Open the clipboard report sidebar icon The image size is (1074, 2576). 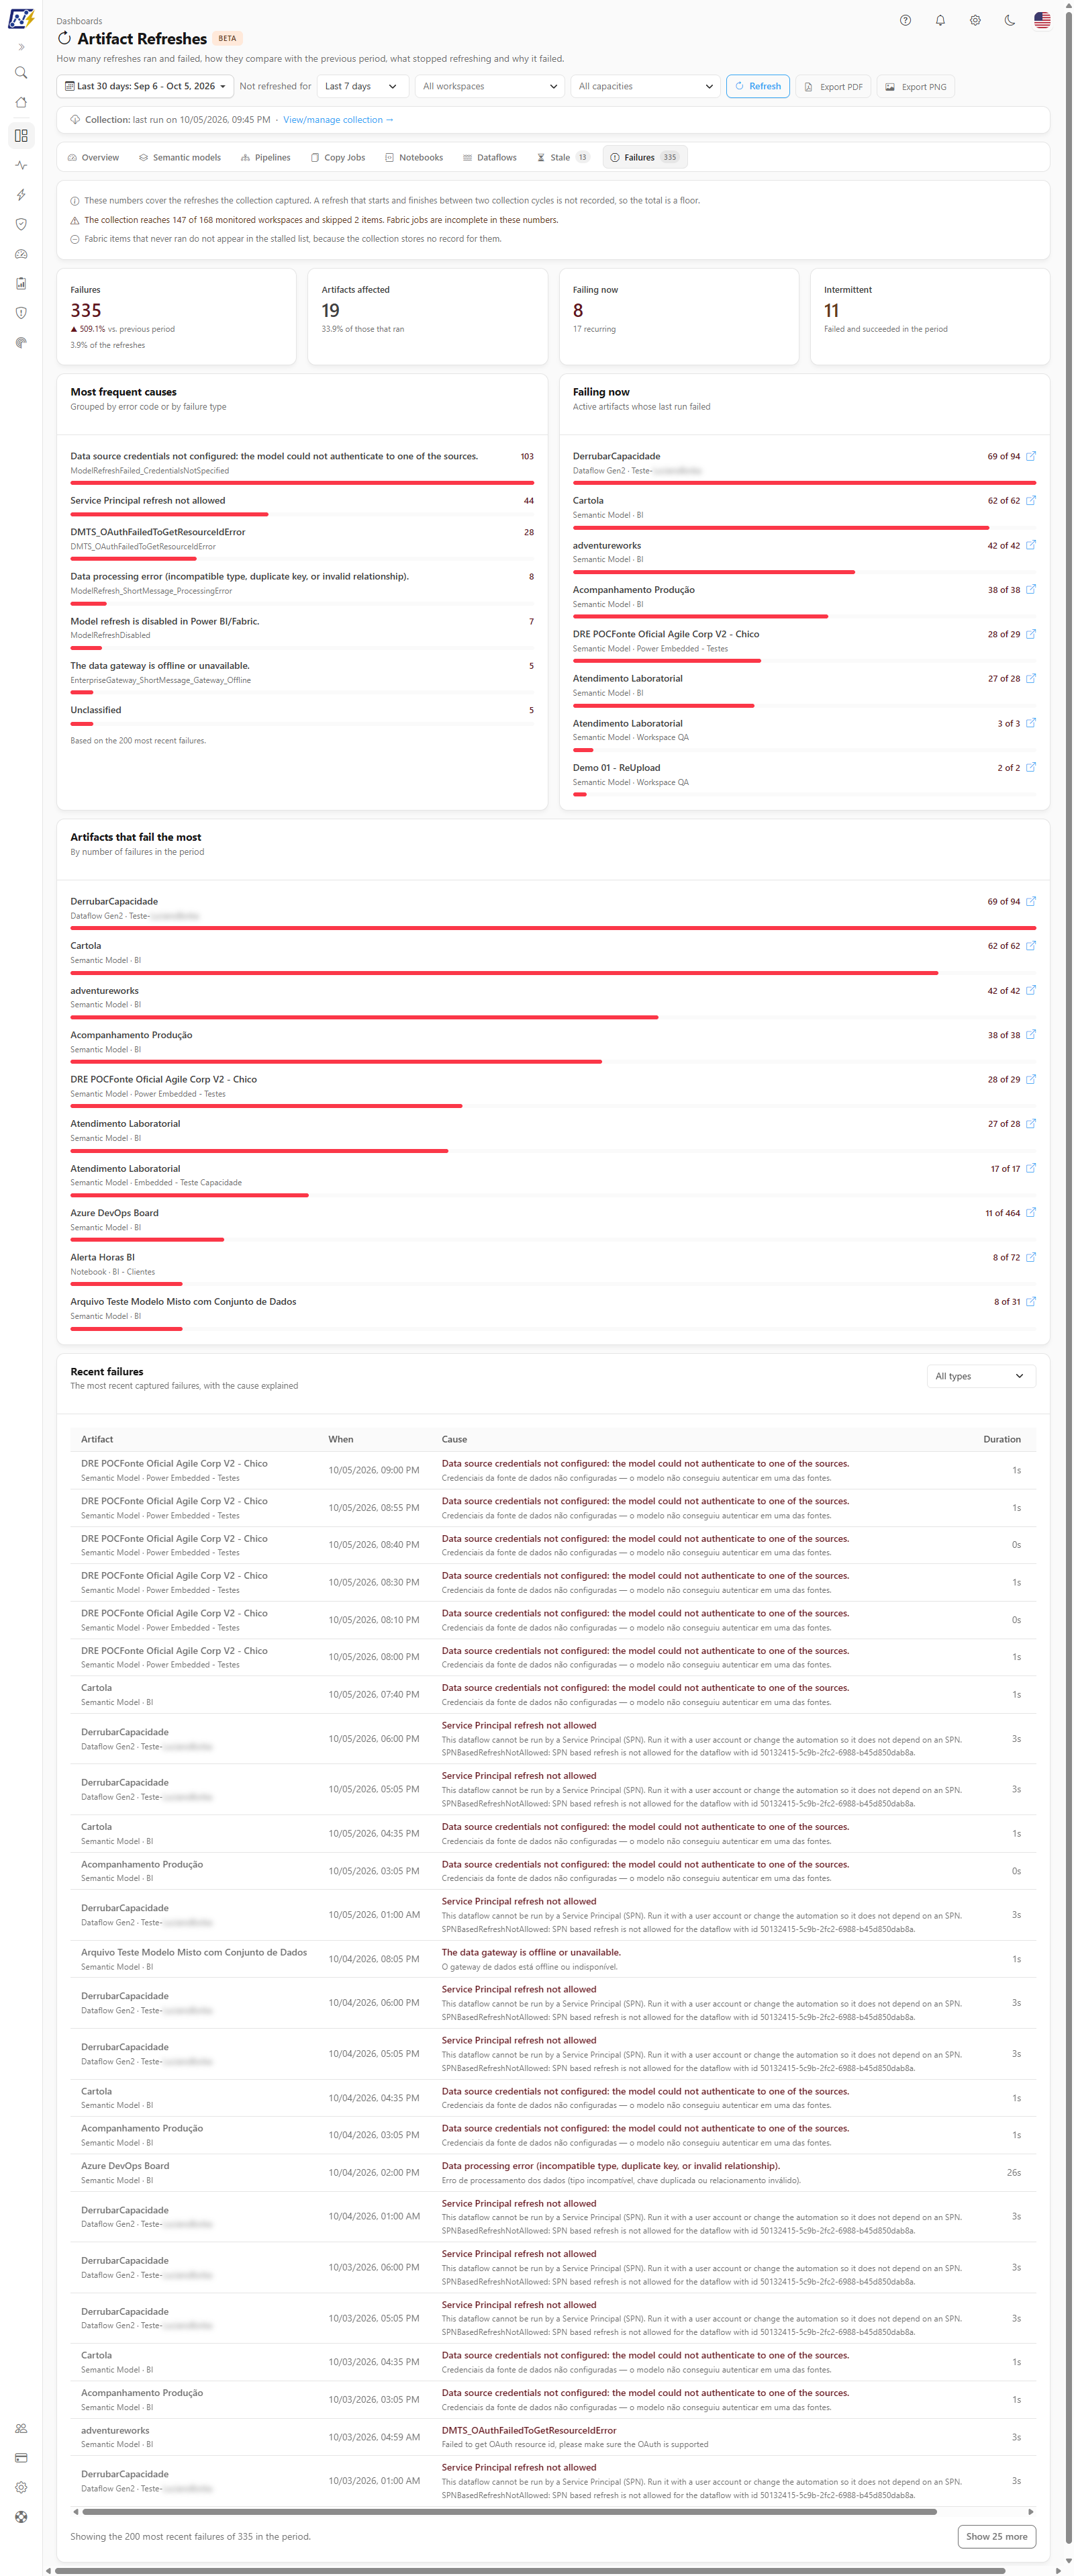point(21,283)
